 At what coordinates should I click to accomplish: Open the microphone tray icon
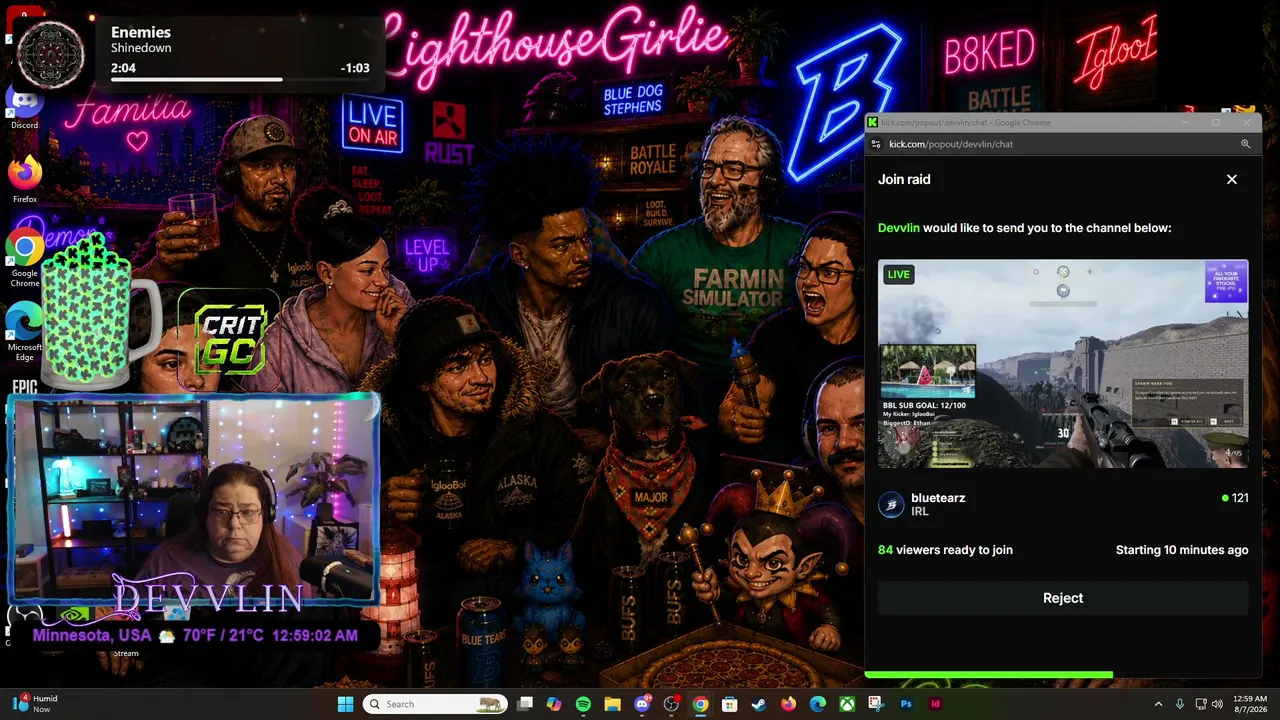[1180, 704]
